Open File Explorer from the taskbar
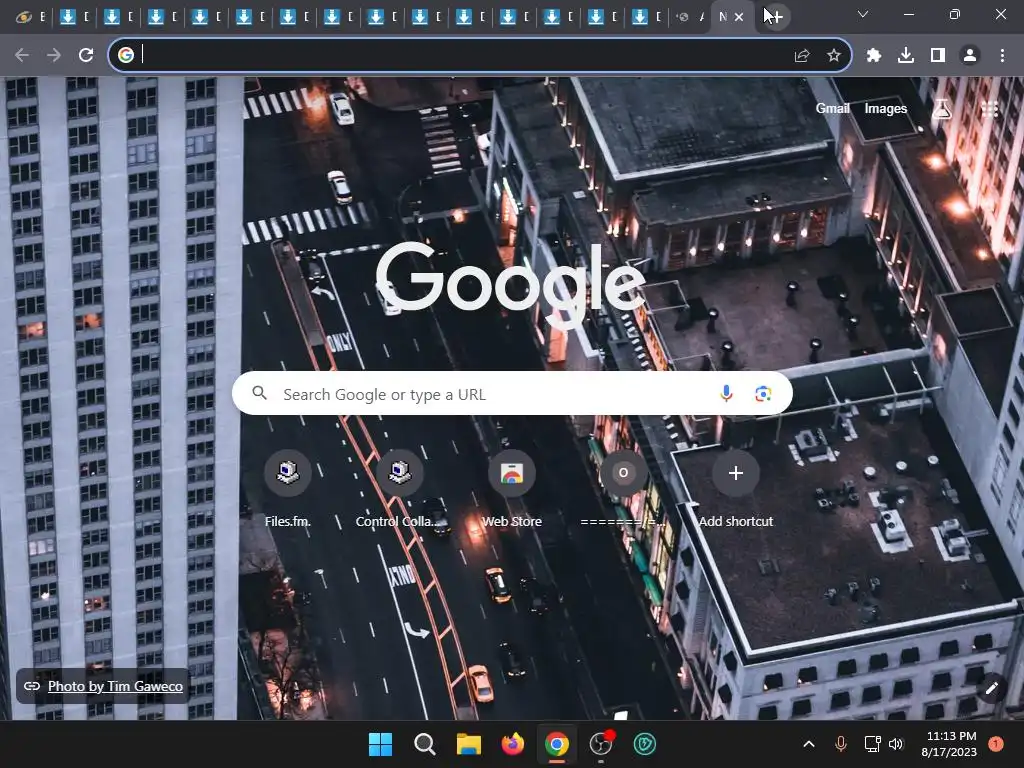The width and height of the screenshot is (1024, 768). click(468, 744)
